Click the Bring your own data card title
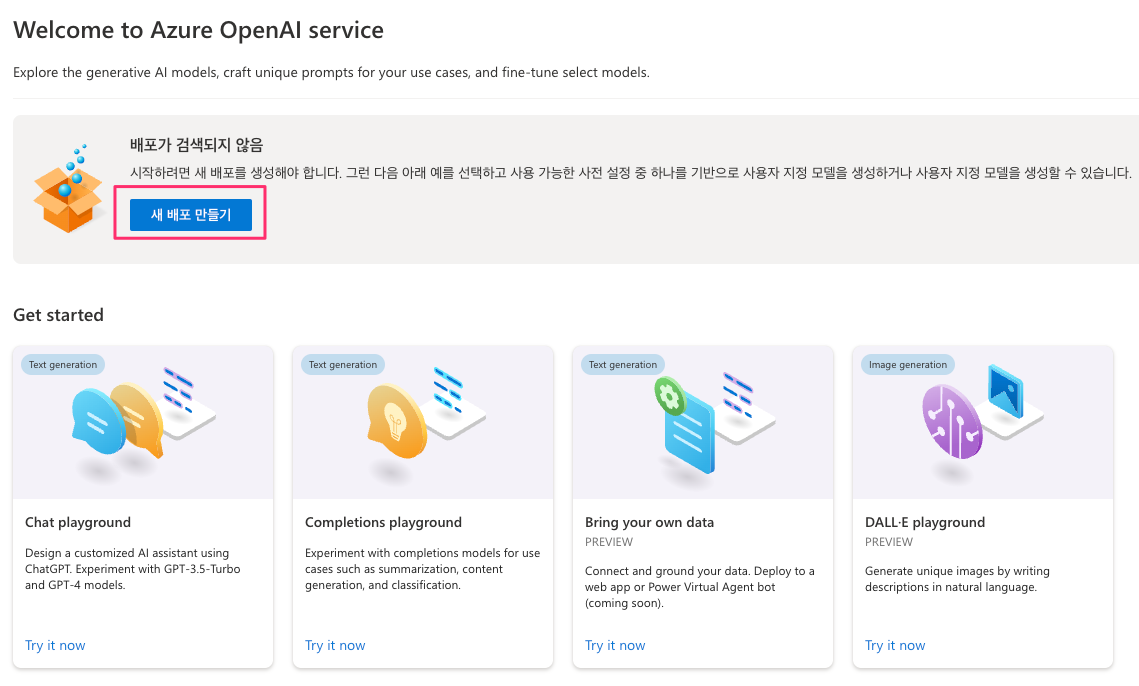 point(649,522)
